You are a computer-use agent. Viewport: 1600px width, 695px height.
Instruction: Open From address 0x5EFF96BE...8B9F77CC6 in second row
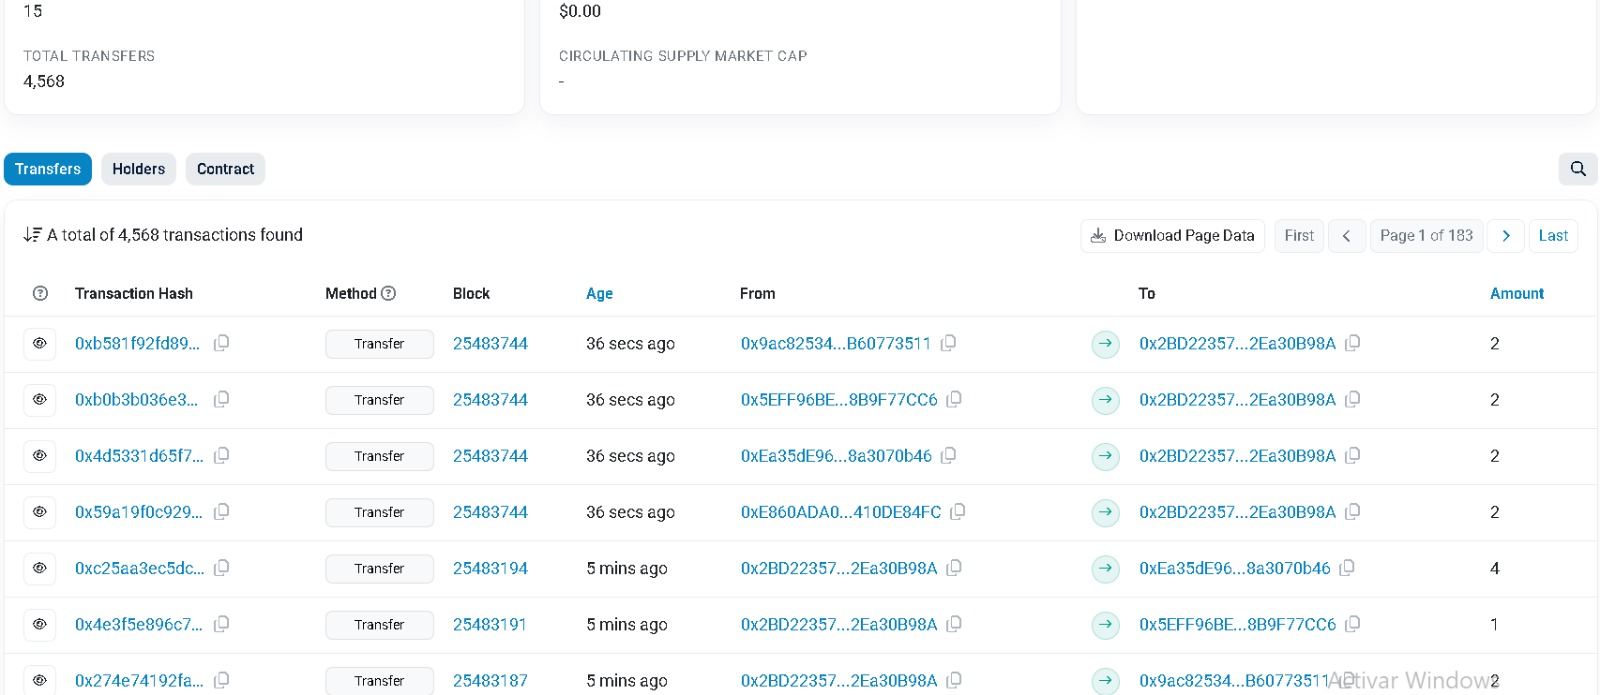click(x=839, y=399)
